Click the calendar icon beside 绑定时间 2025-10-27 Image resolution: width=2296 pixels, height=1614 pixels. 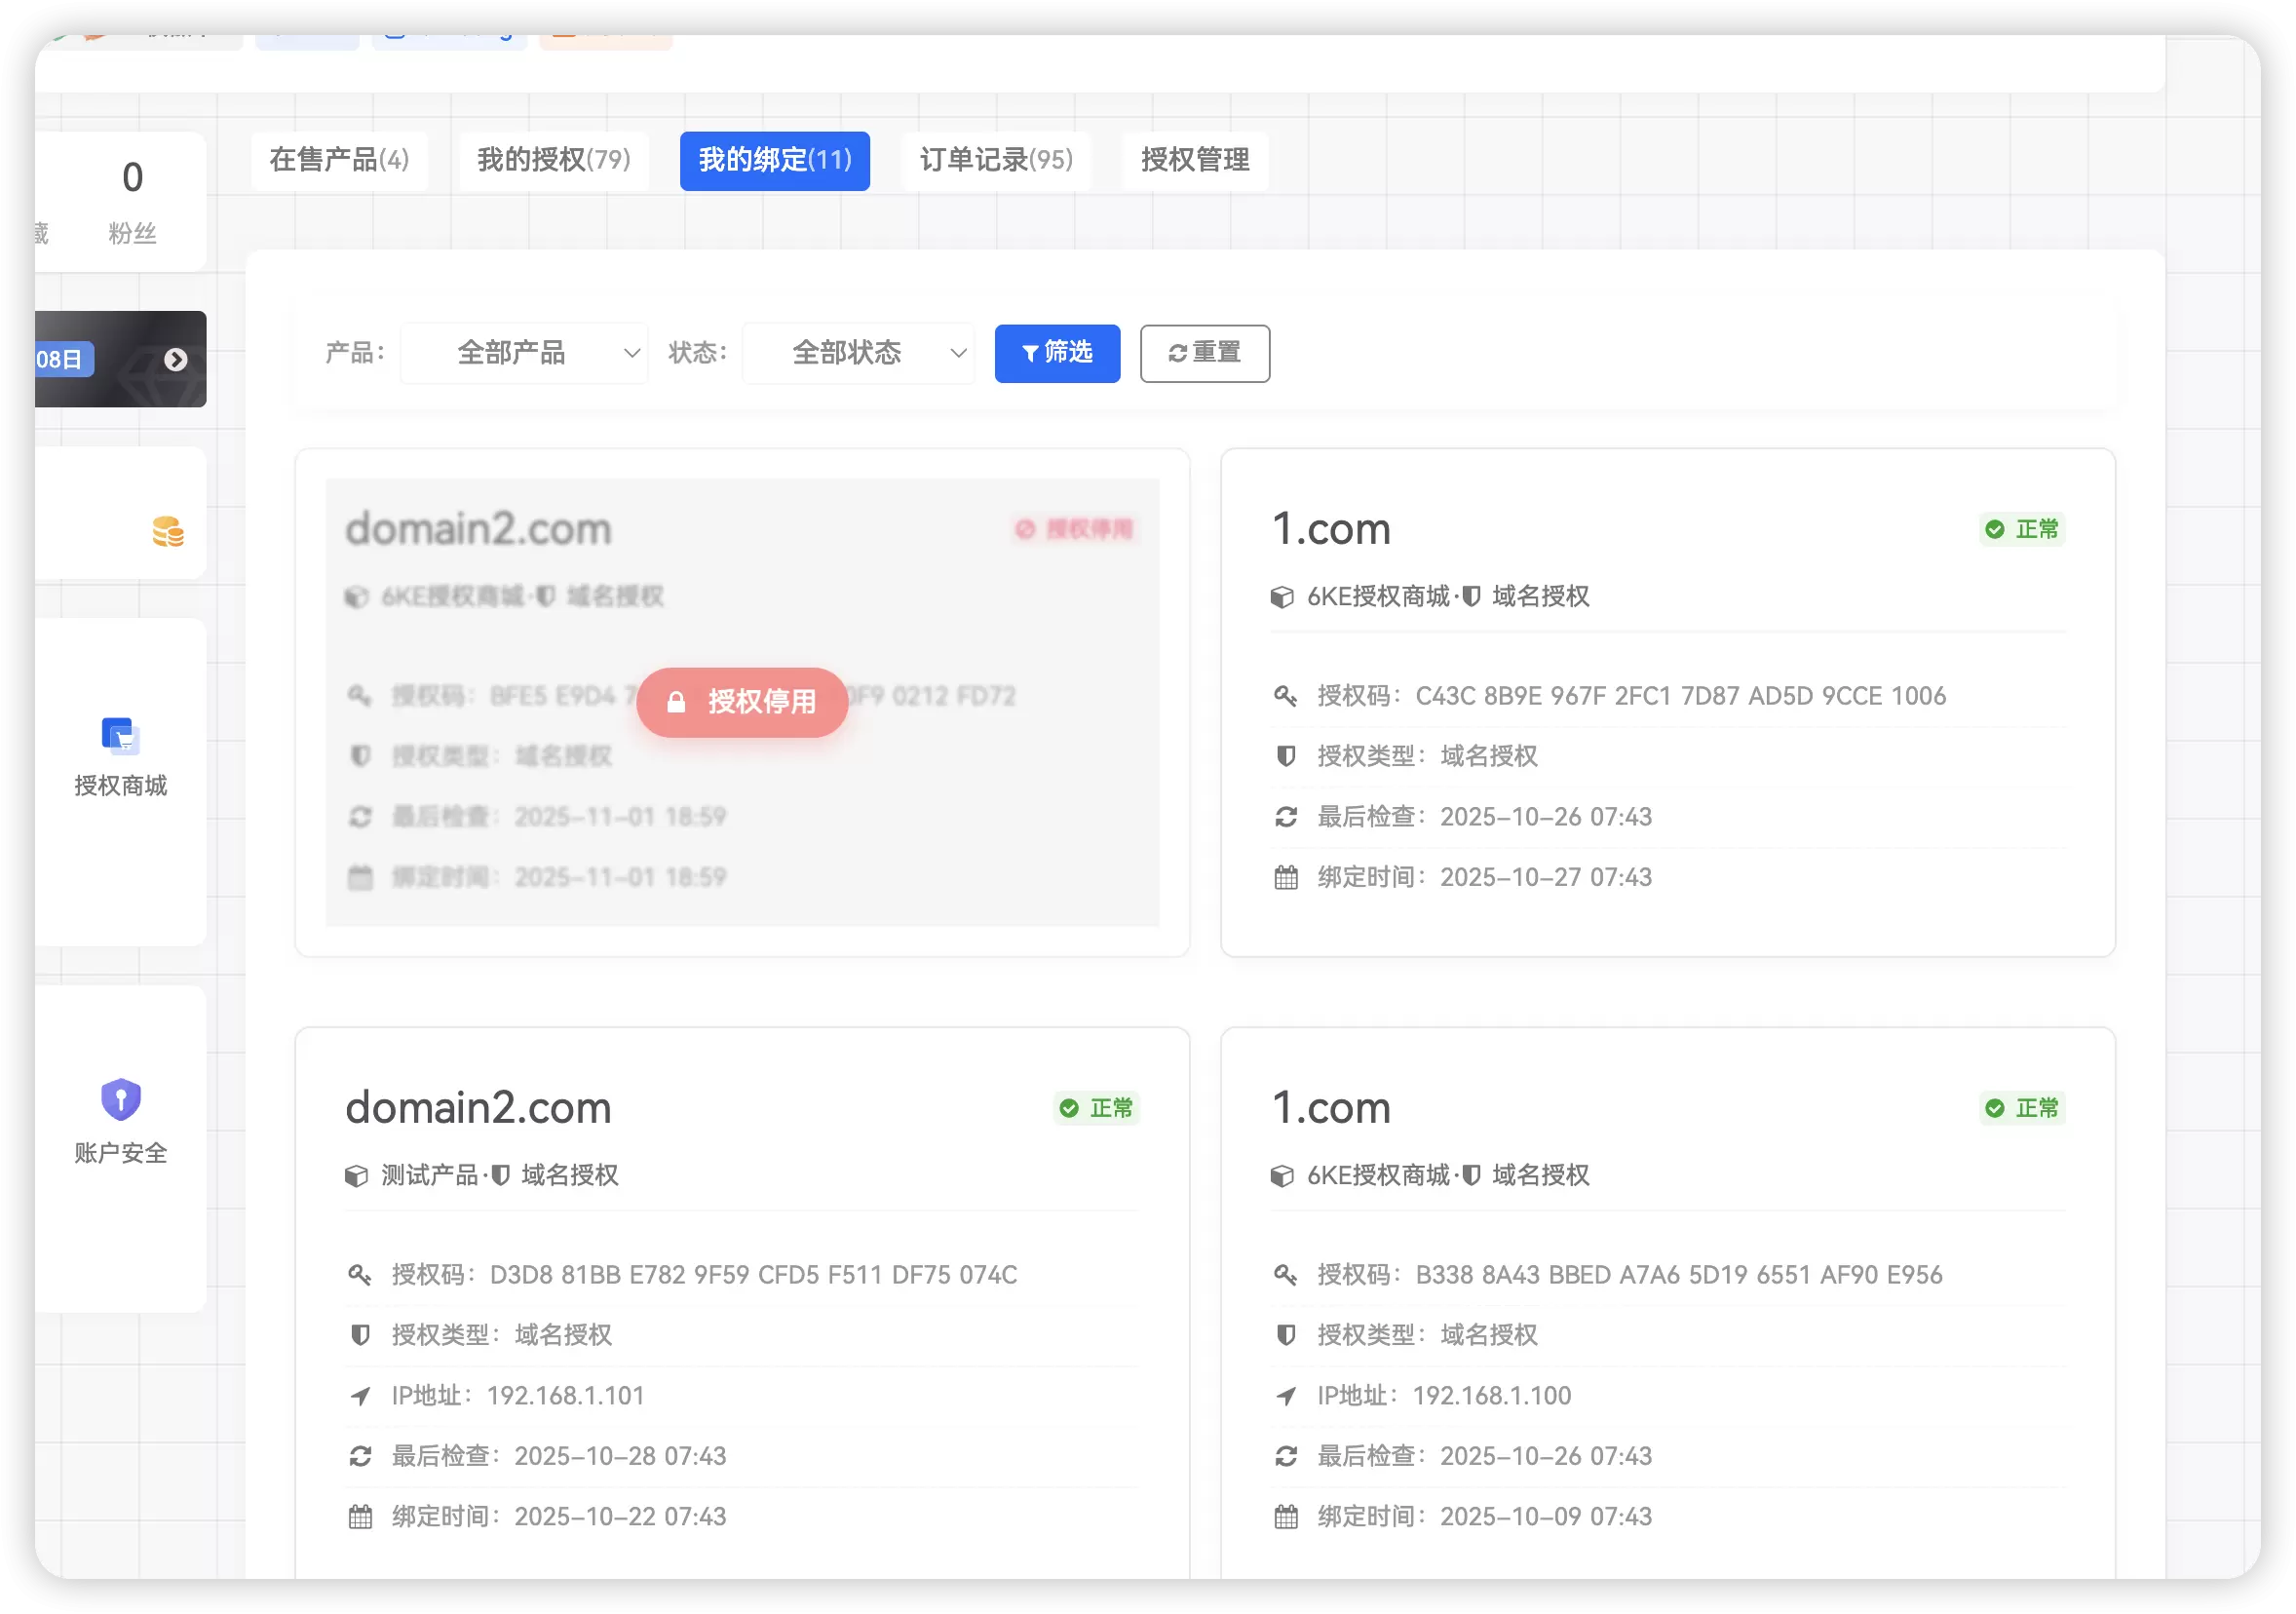tap(1285, 877)
